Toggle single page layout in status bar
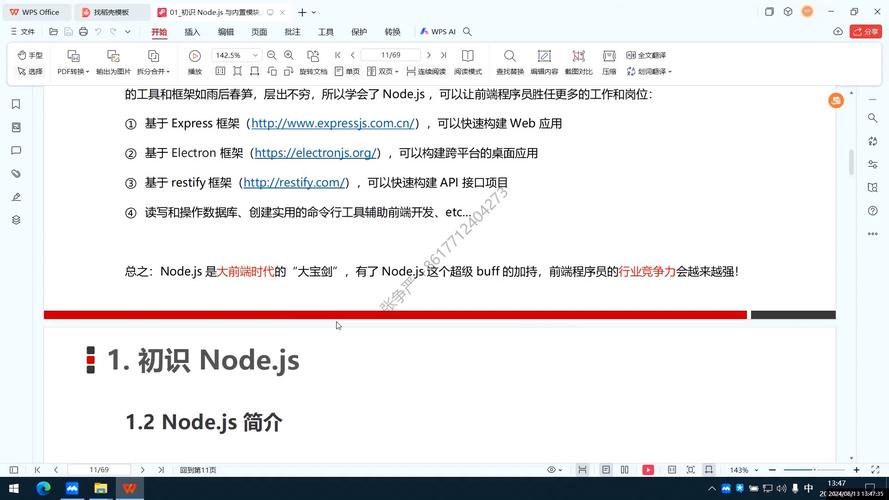The height and width of the screenshot is (500, 889). [x=606, y=470]
